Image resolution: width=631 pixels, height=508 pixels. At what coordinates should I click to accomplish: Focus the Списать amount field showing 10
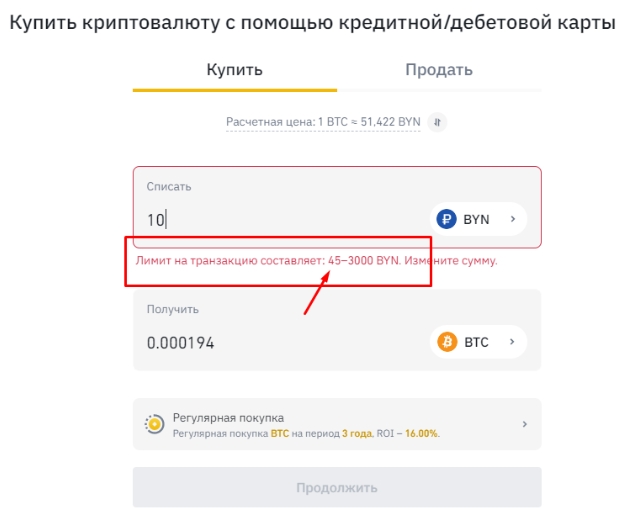(280, 219)
